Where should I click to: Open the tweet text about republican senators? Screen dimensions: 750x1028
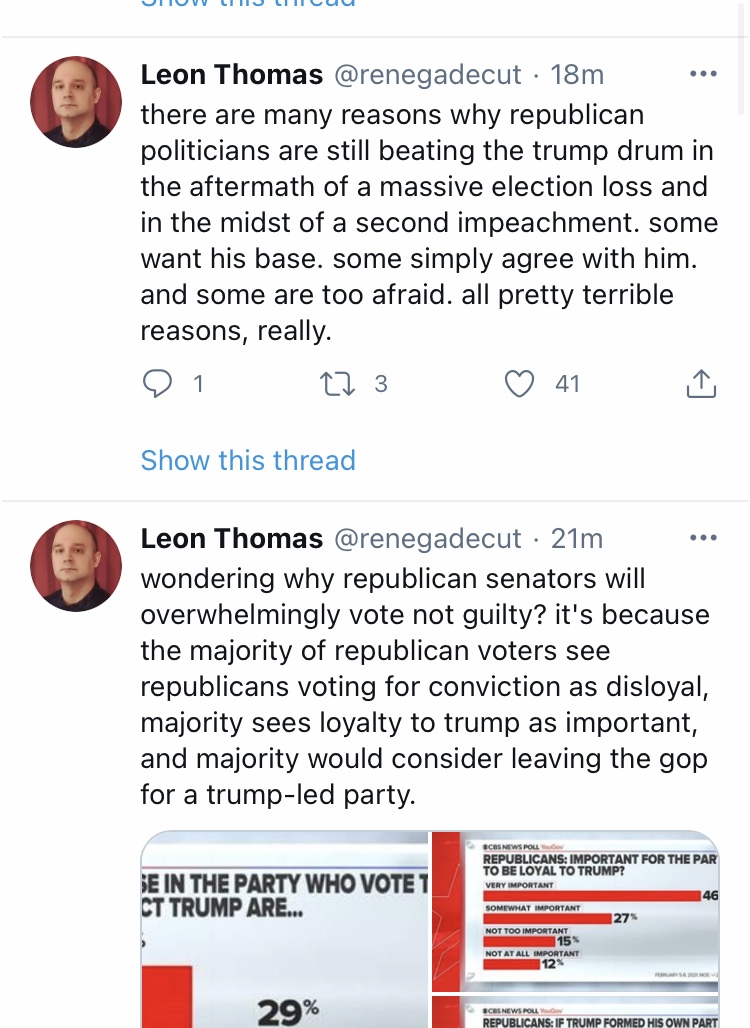pyautogui.click(x=425, y=686)
